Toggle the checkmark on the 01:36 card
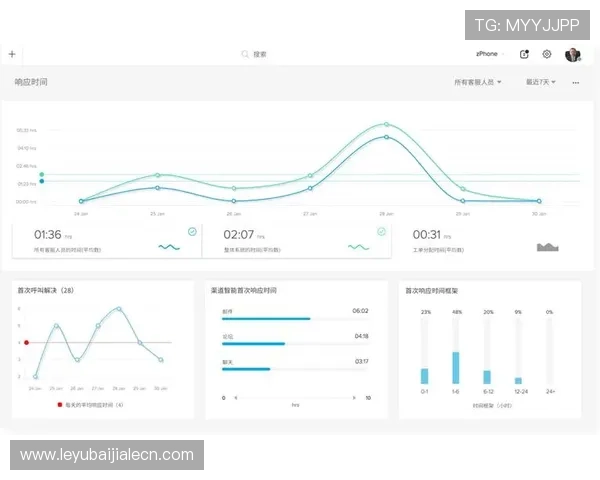Viewport: 600px width, 480px height. (x=192, y=231)
